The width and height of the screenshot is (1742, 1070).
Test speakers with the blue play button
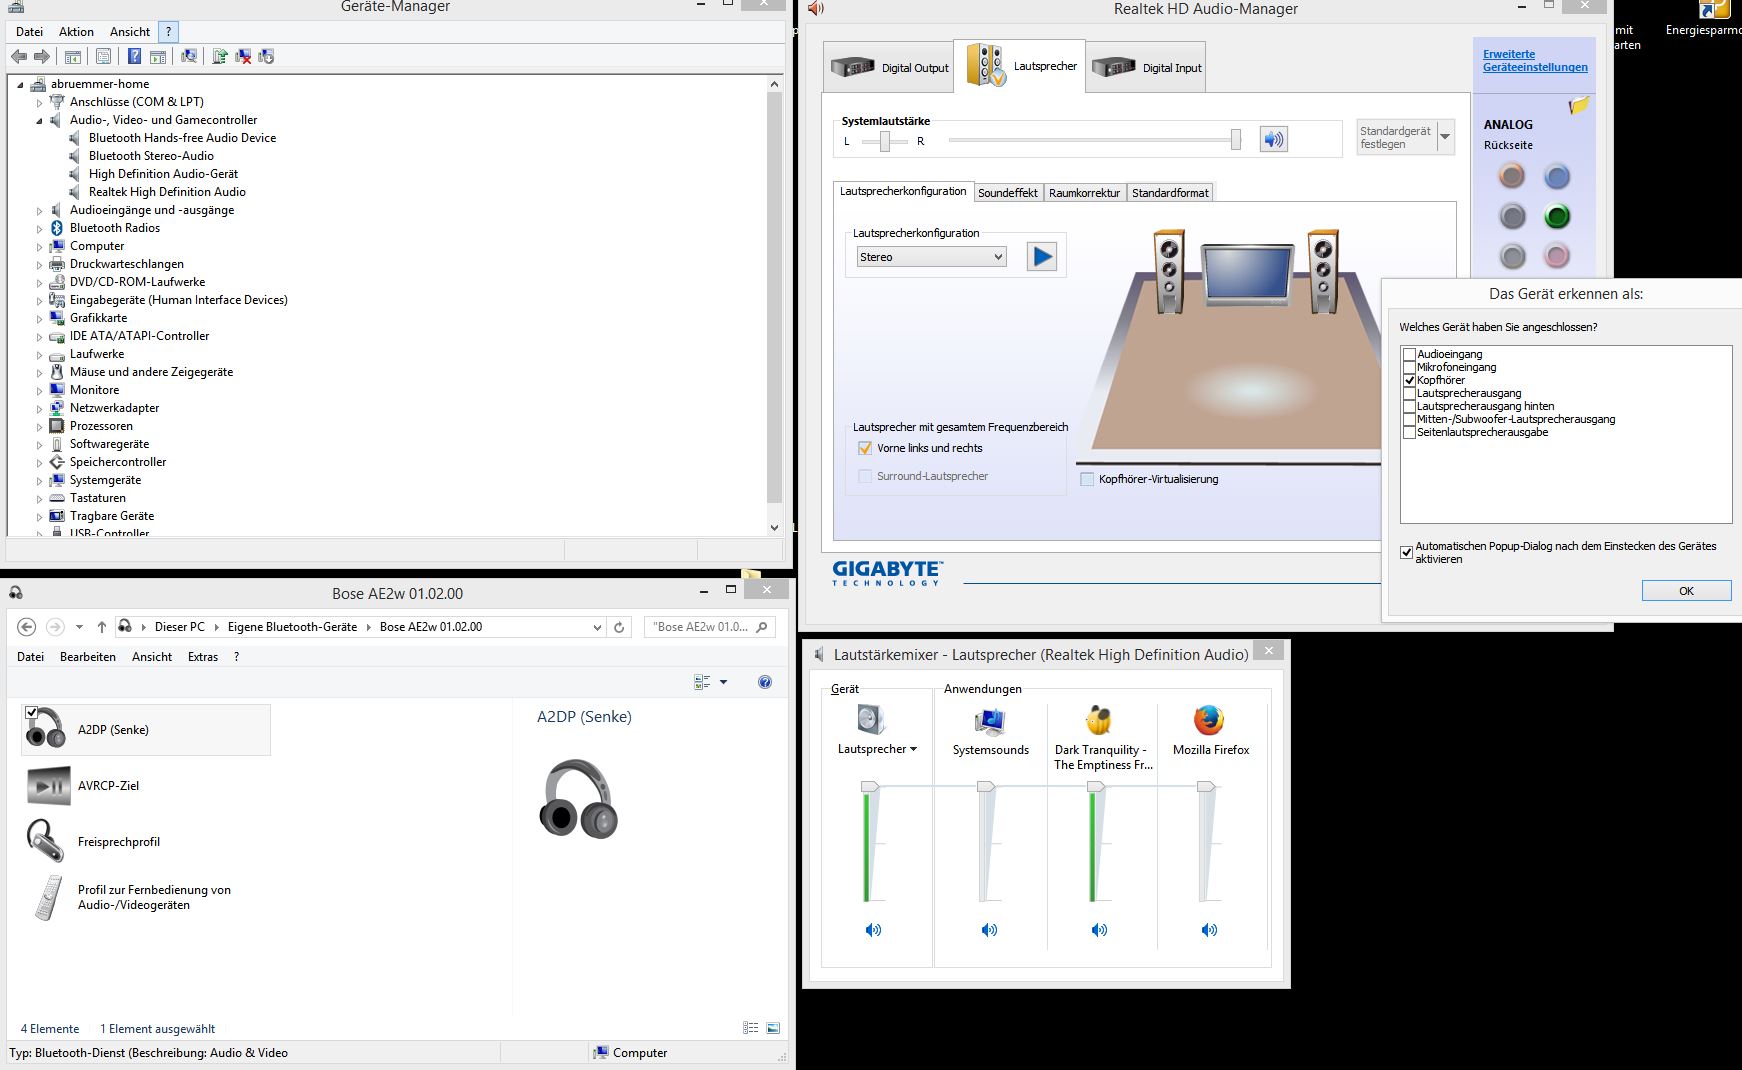tap(1042, 257)
